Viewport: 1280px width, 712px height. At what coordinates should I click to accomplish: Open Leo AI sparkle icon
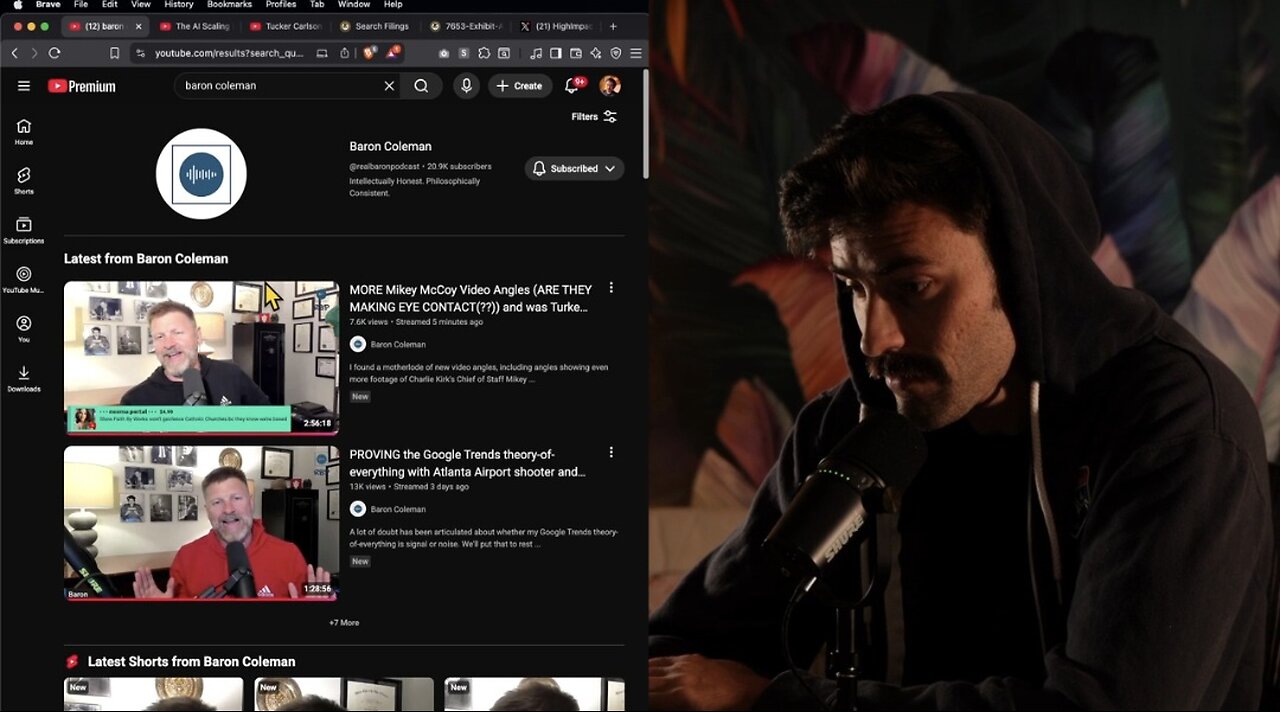(596, 53)
